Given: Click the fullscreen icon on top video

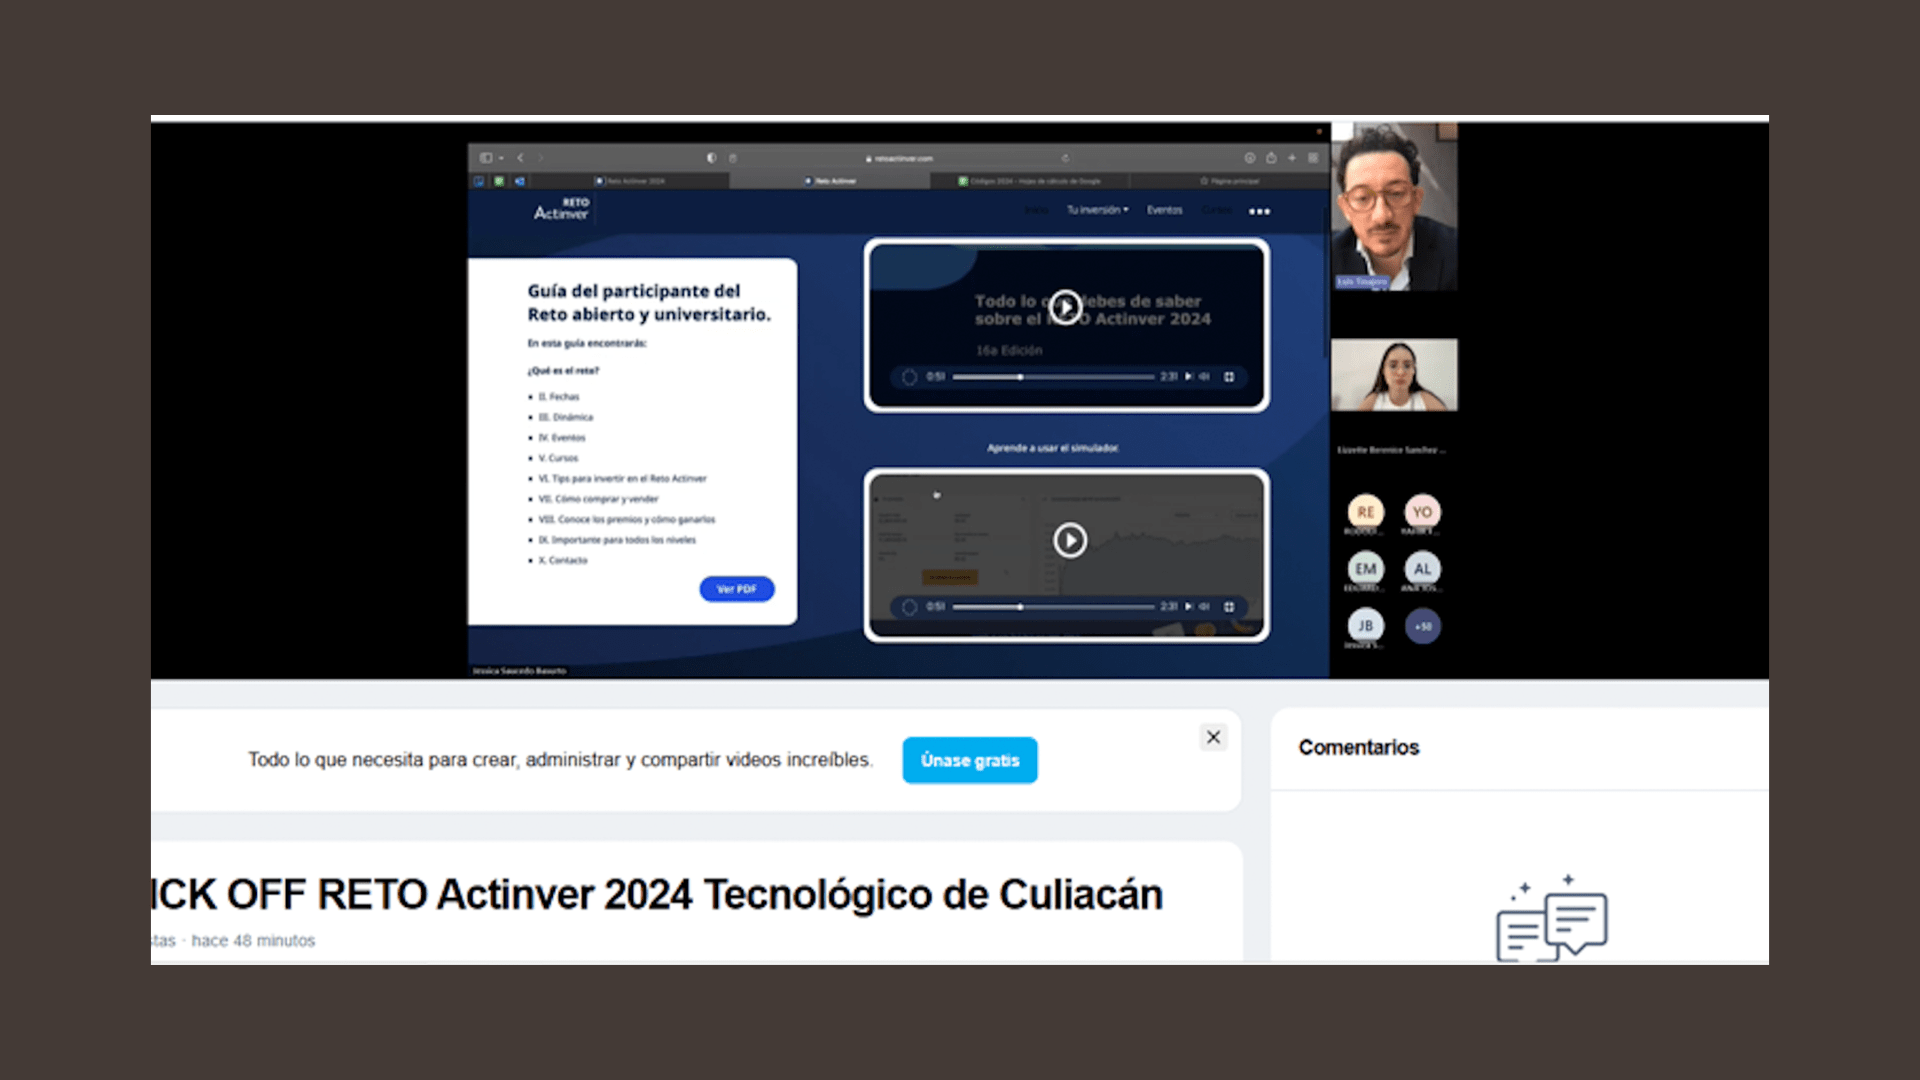Looking at the screenshot, I should (x=1229, y=376).
